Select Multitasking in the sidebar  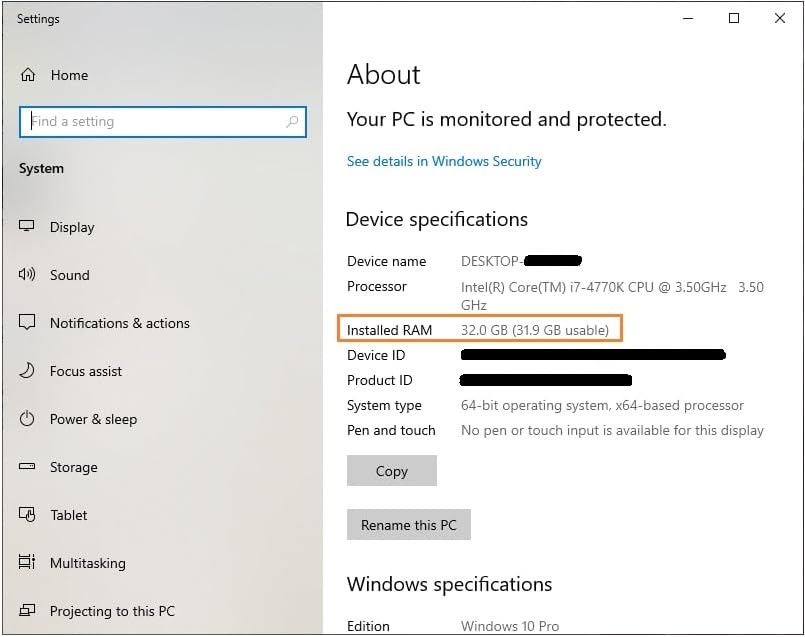point(88,563)
